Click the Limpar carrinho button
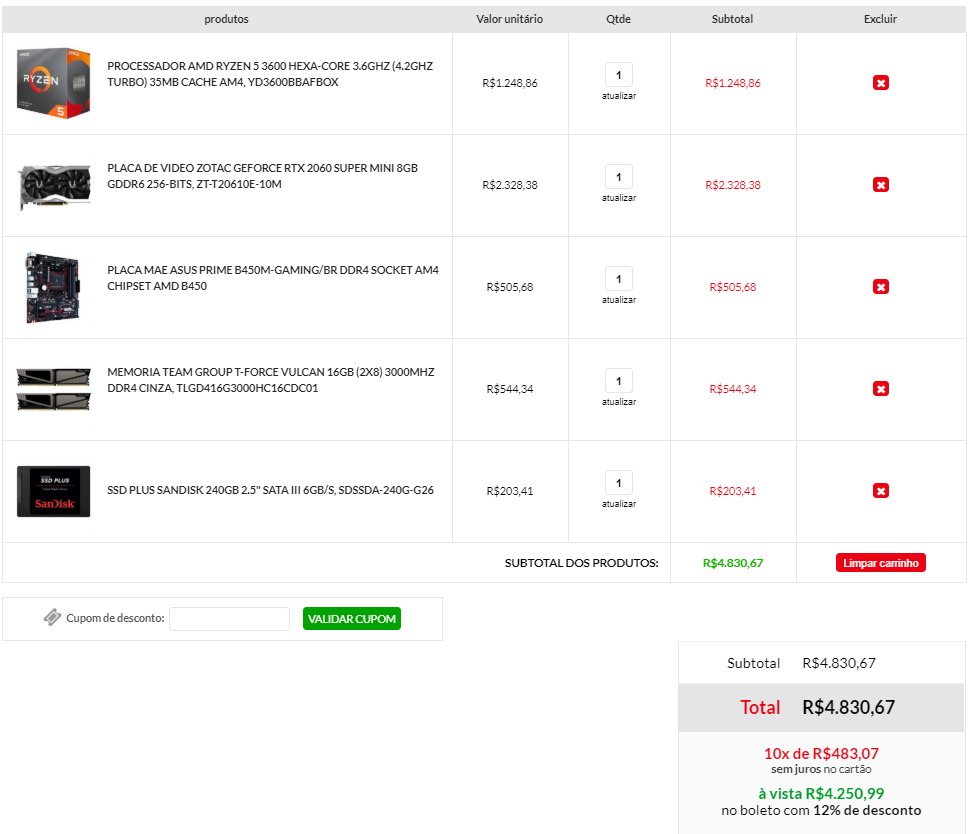 [x=880, y=563]
